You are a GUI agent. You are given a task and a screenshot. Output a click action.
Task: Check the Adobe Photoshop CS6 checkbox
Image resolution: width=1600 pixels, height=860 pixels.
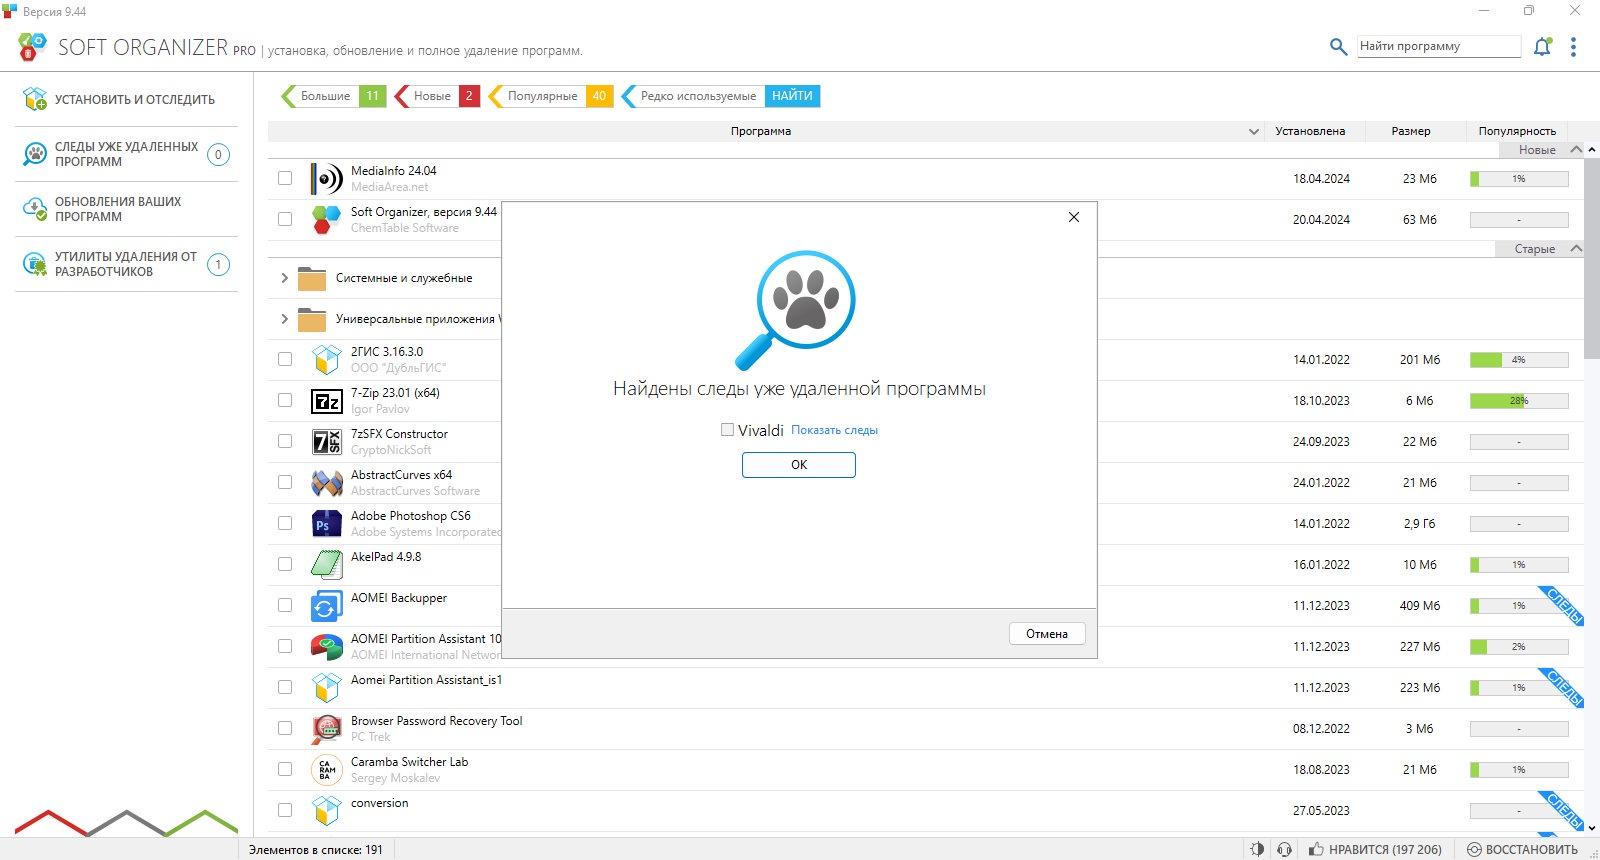[x=285, y=523]
